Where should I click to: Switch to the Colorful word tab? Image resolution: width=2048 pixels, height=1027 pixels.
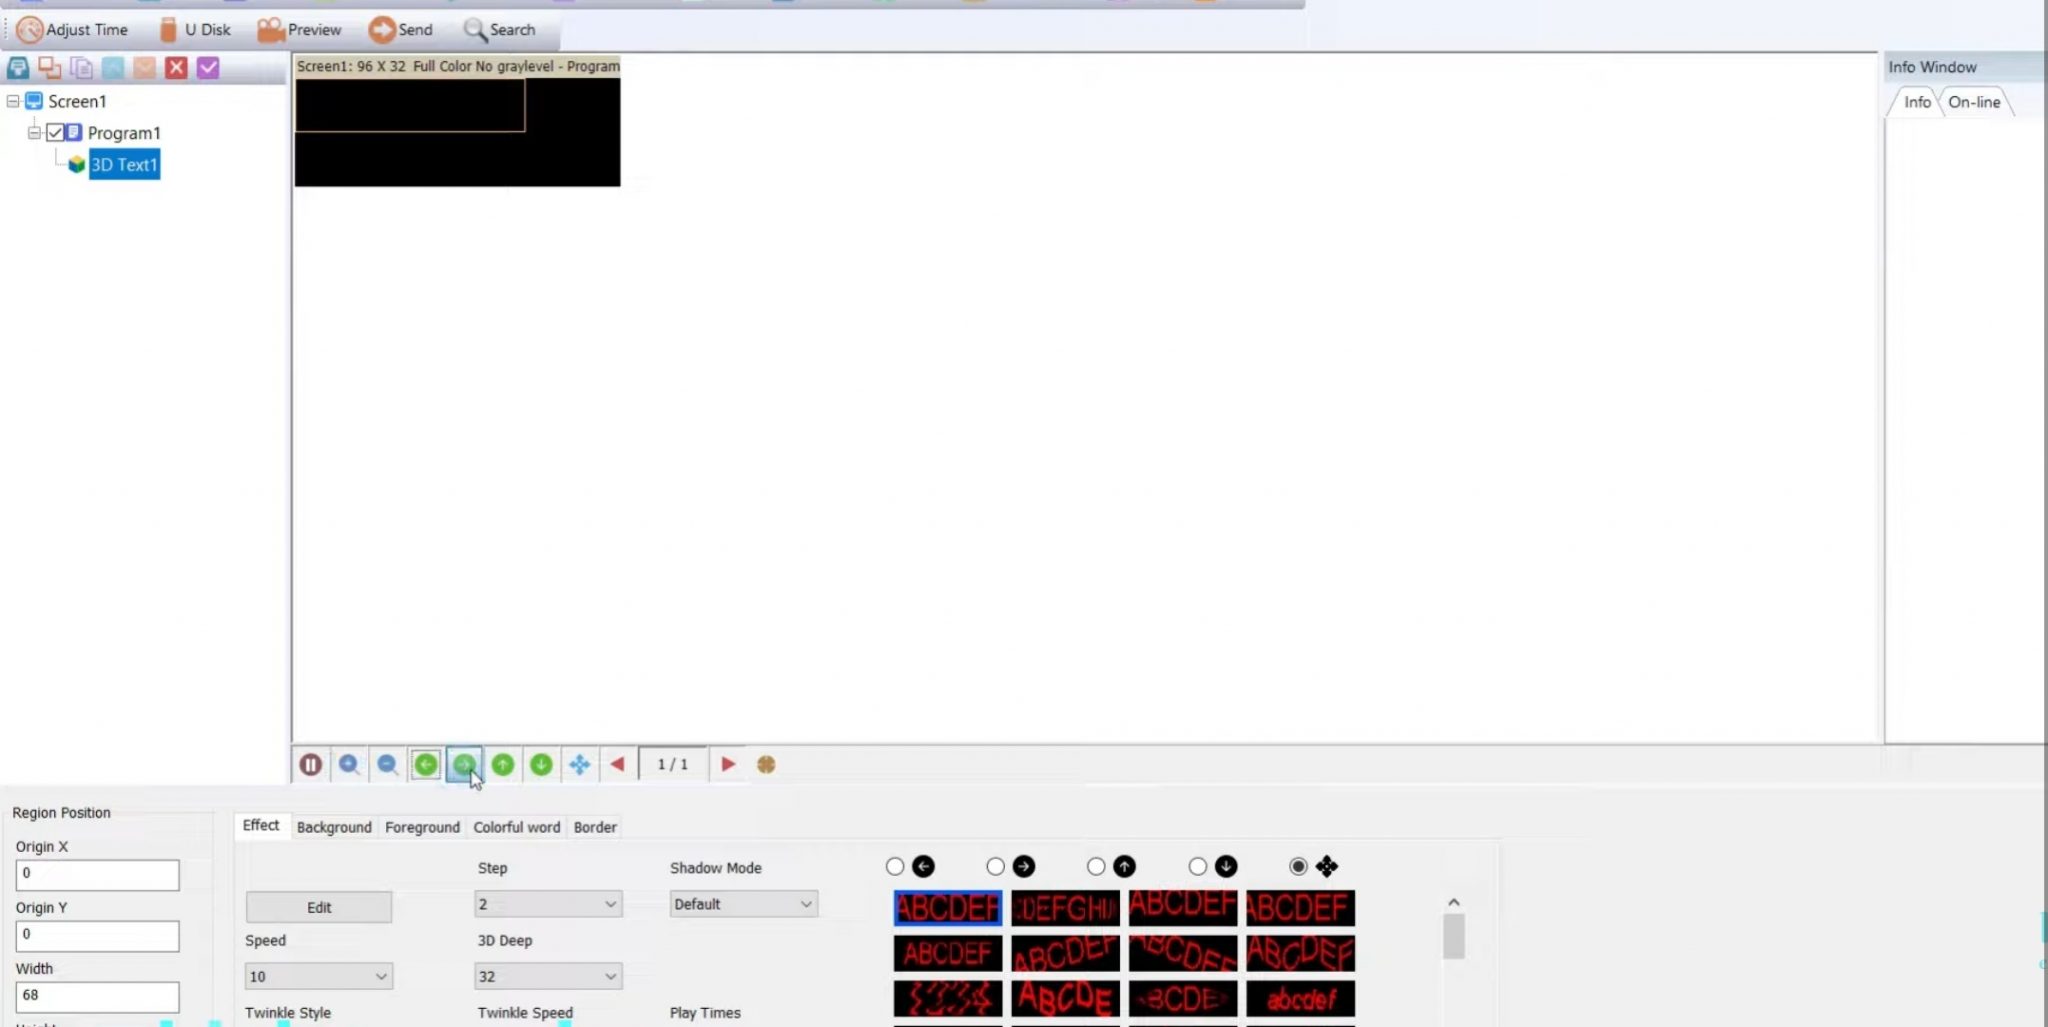(516, 826)
